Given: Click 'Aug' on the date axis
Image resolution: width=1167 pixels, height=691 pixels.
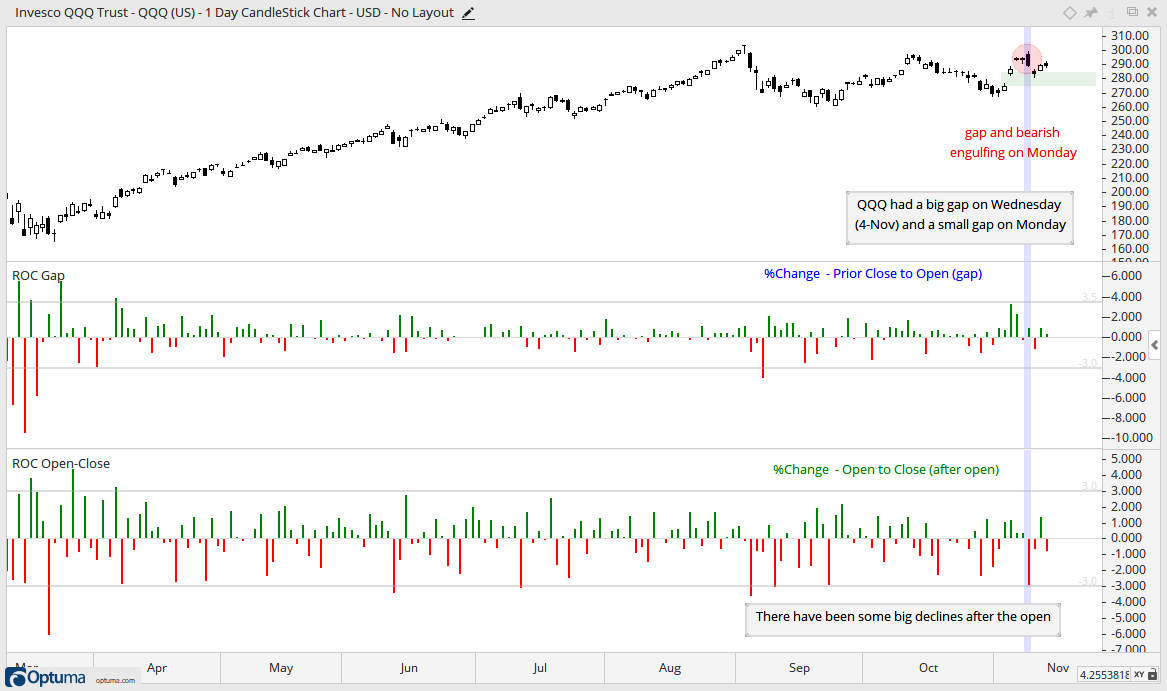Looking at the screenshot, I should click(x=670, y=668).
